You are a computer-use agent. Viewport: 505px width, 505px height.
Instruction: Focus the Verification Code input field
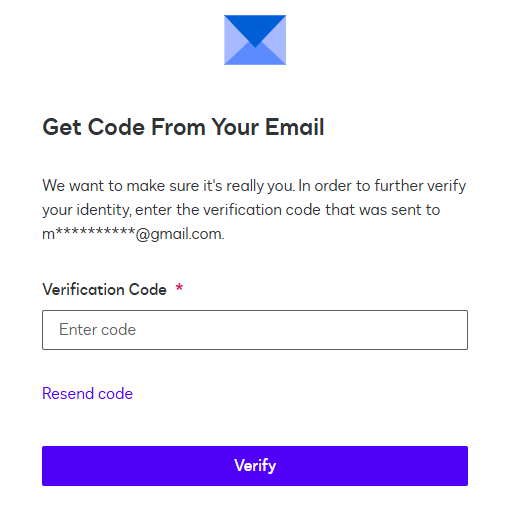coord(255,330)
